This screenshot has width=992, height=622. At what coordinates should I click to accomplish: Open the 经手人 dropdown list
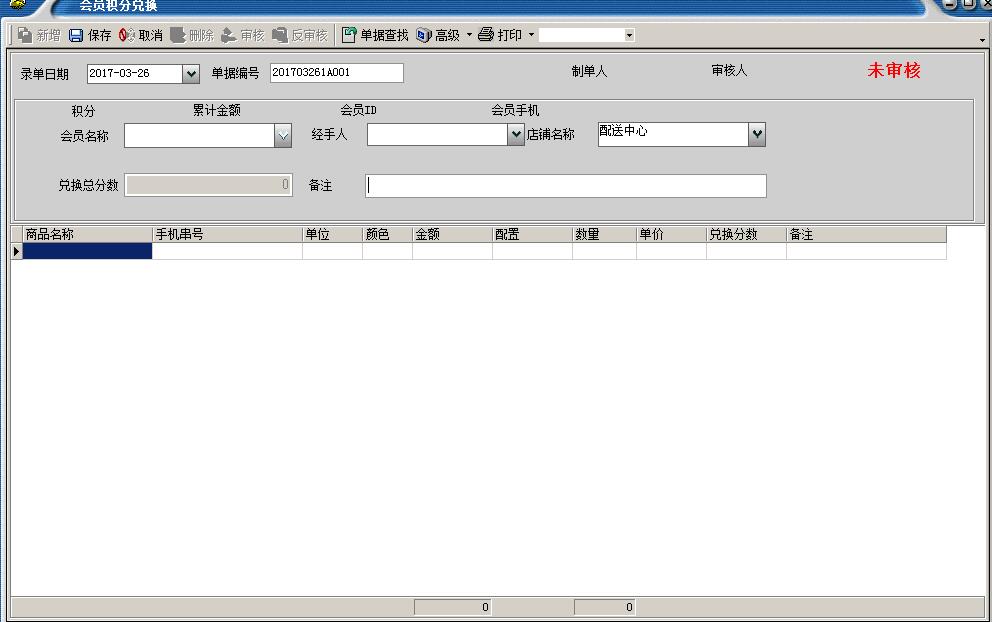point(516,134)
